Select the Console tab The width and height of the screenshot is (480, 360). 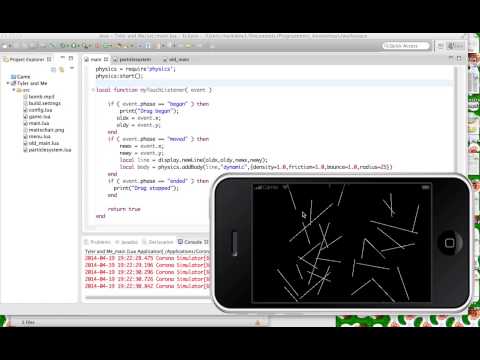(193, 242)
